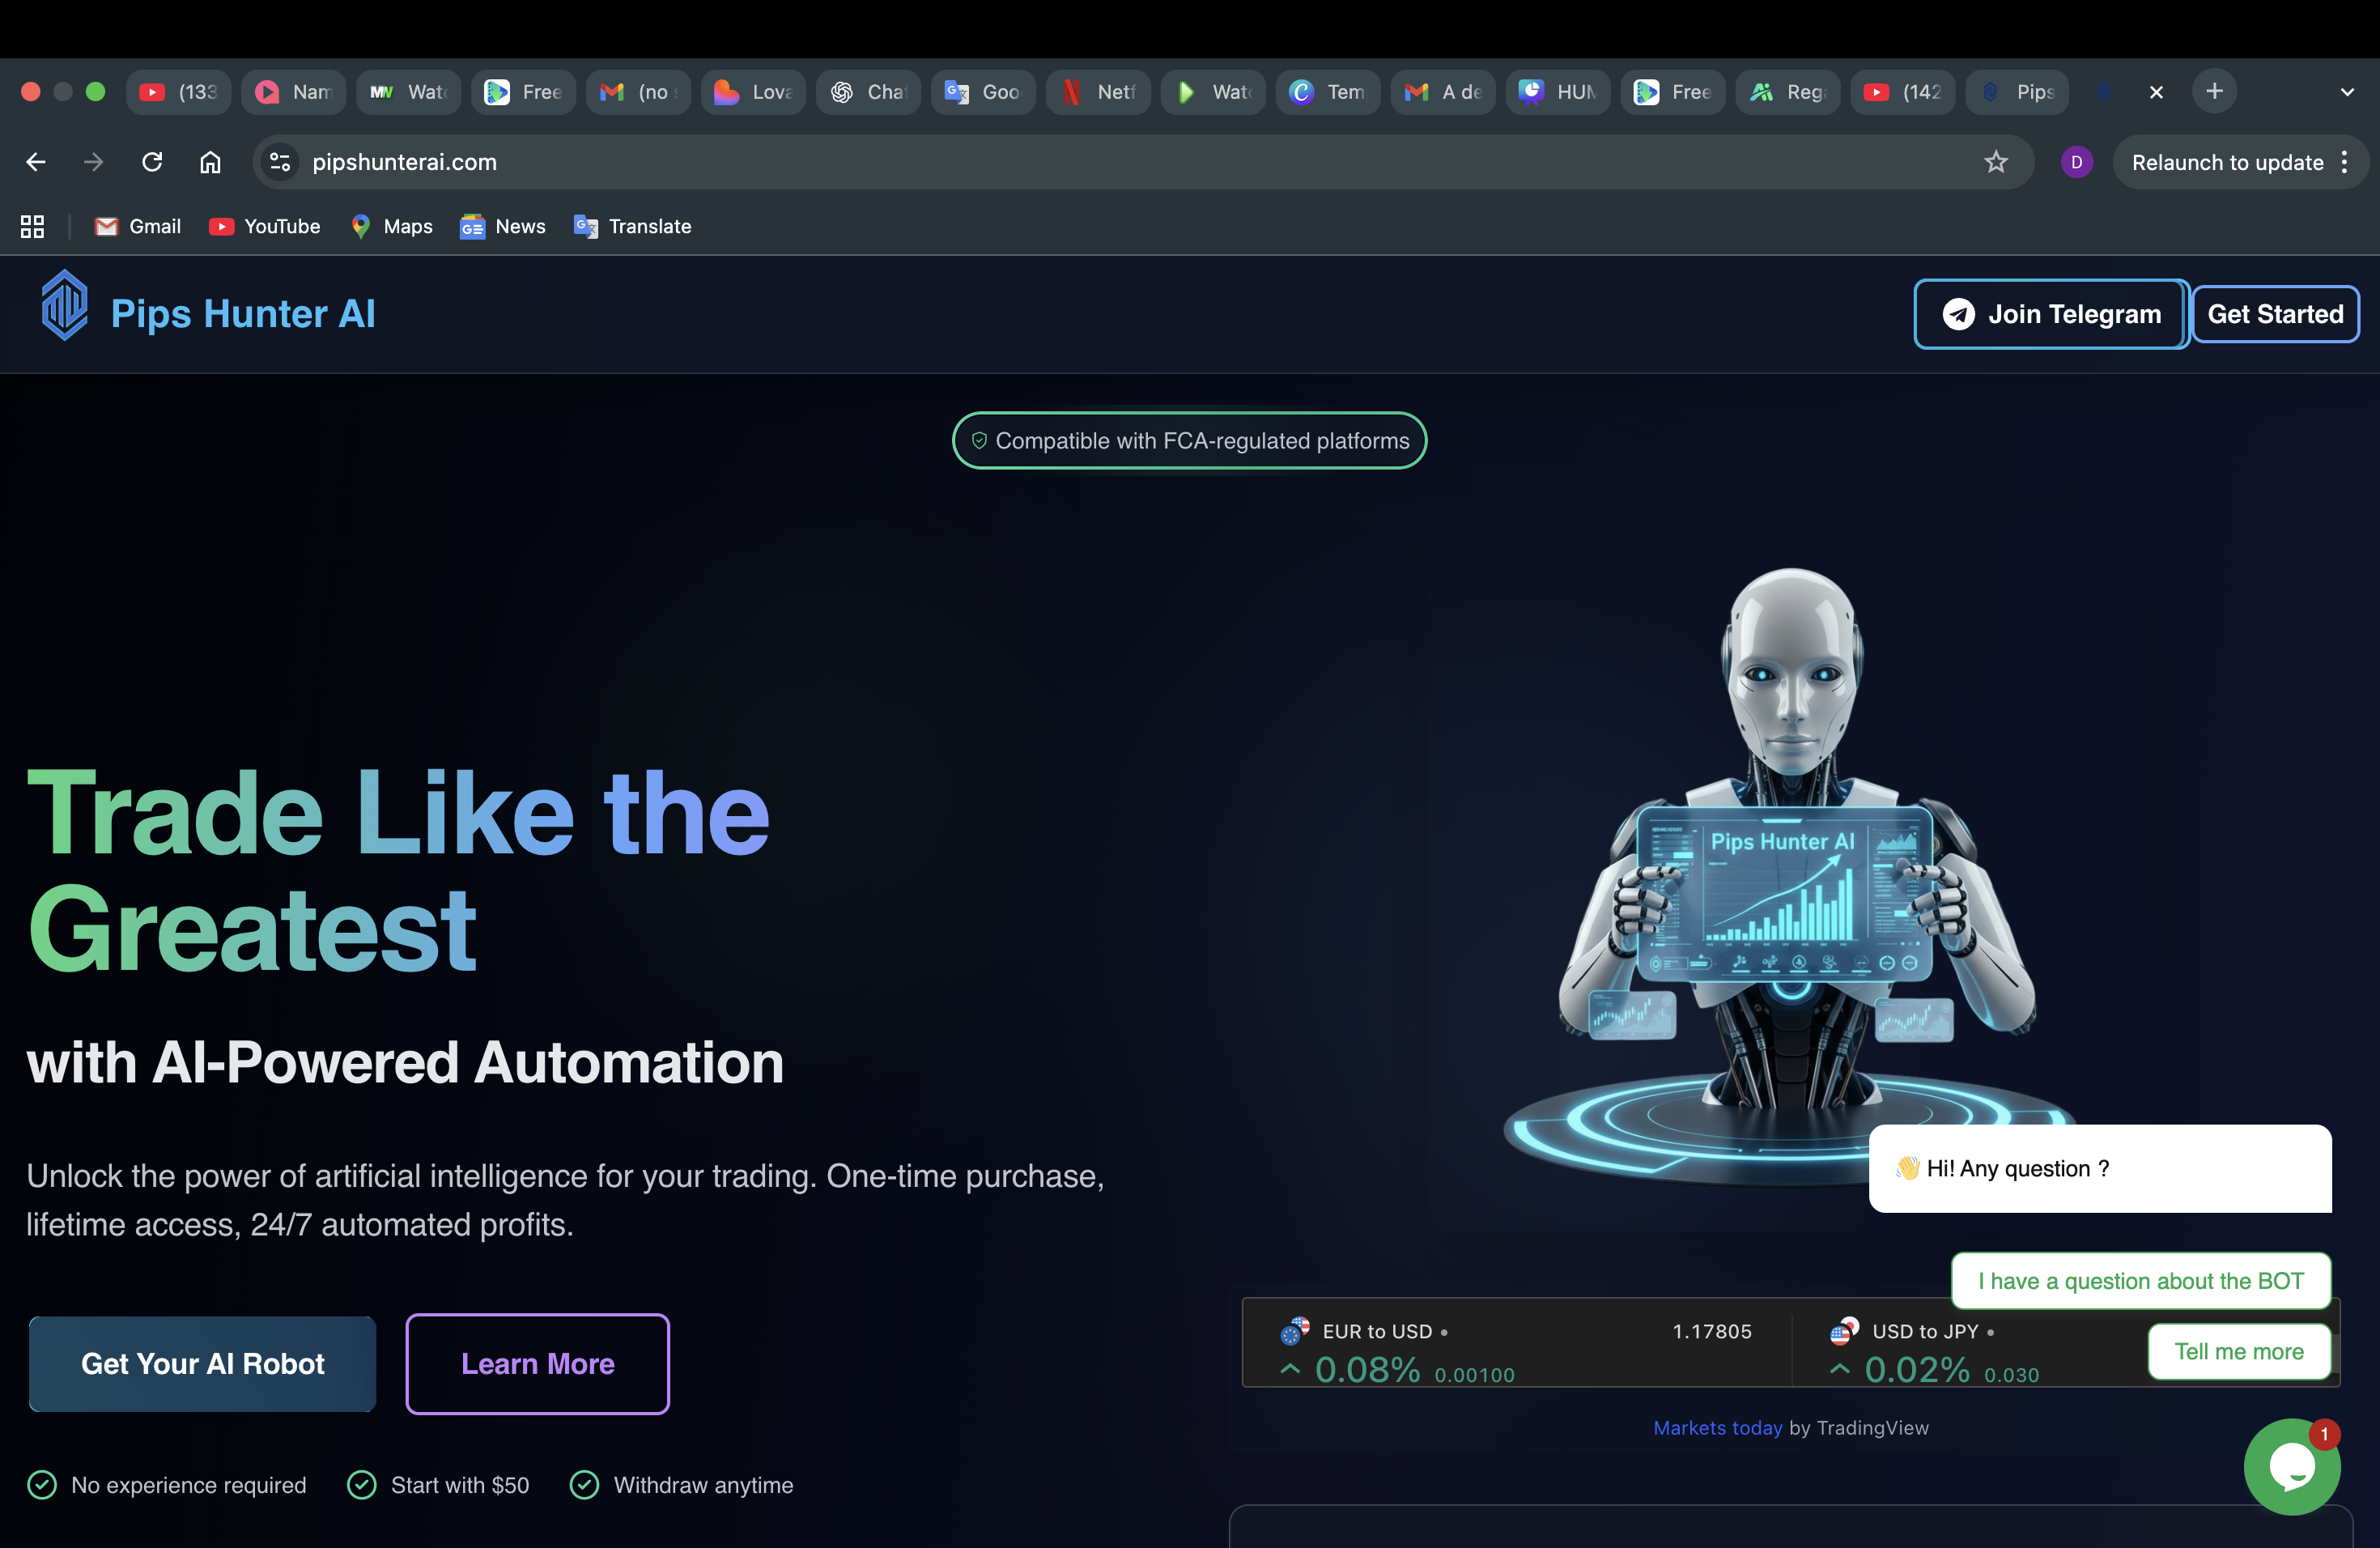Click the Telegram icon in Join Telegram
The height and width of the screenshot is (1548, 2380).
(1959, 313)
